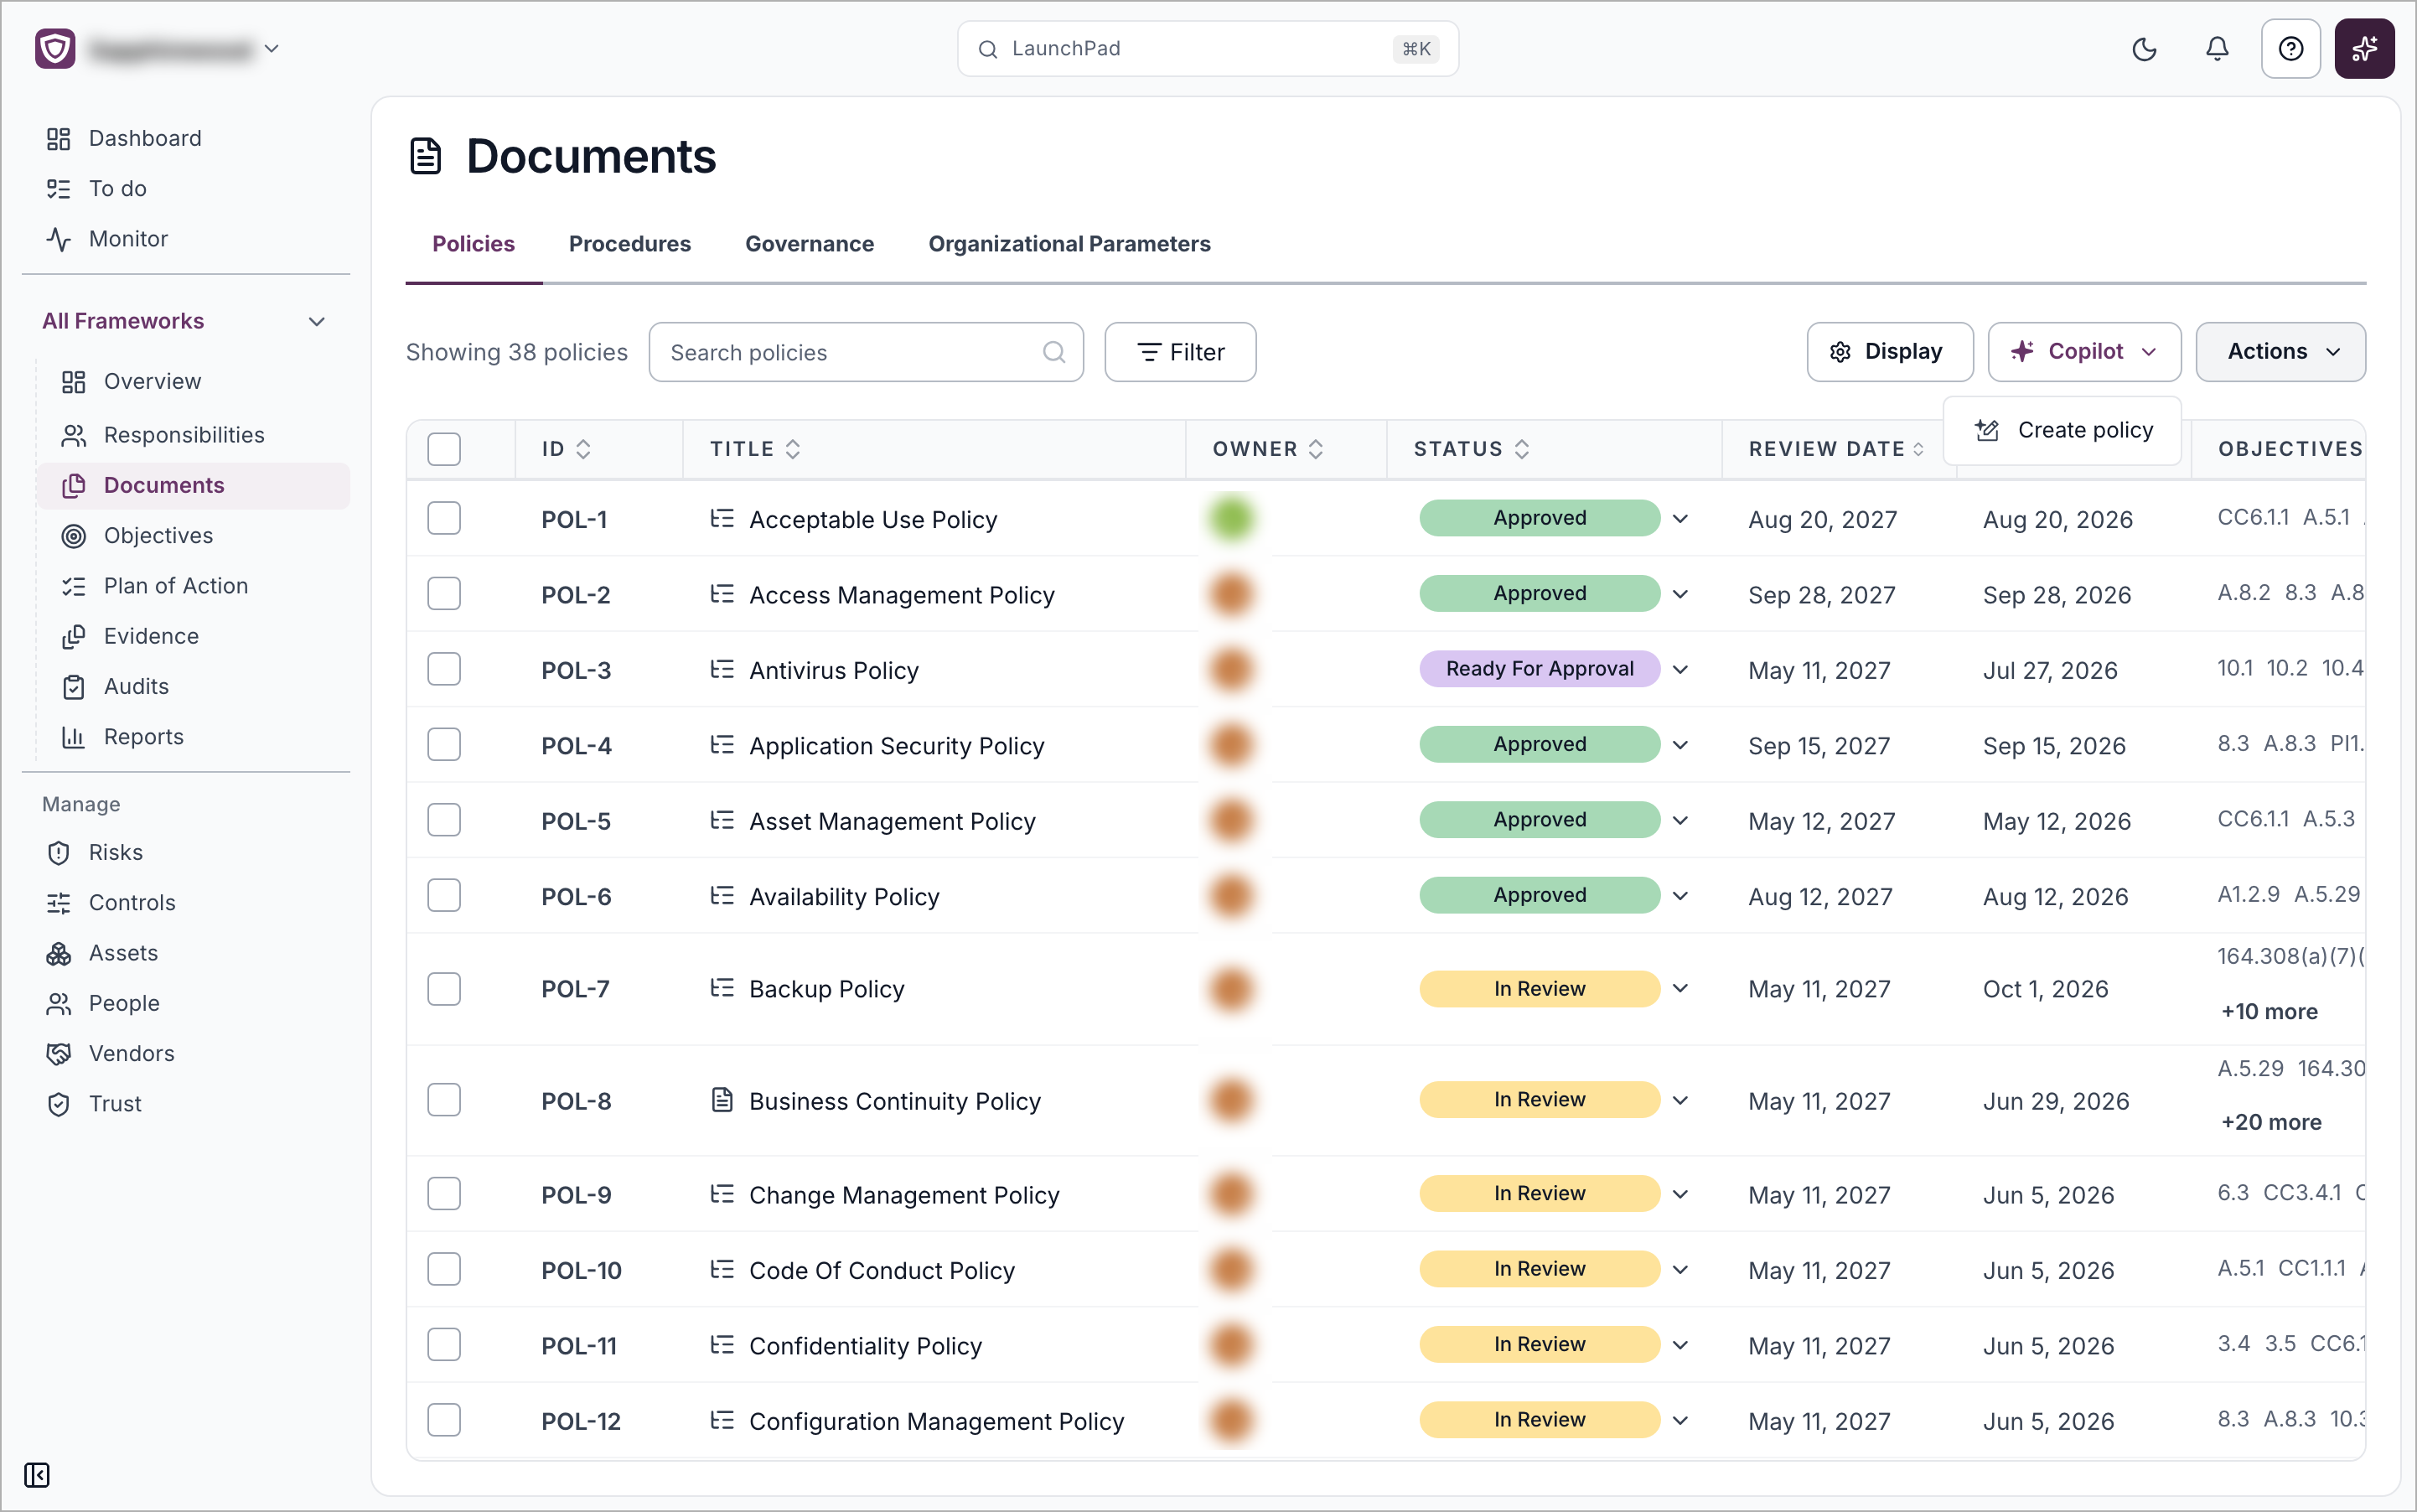
Task: Click the shield app logo
Action: [x=55, y=49]
